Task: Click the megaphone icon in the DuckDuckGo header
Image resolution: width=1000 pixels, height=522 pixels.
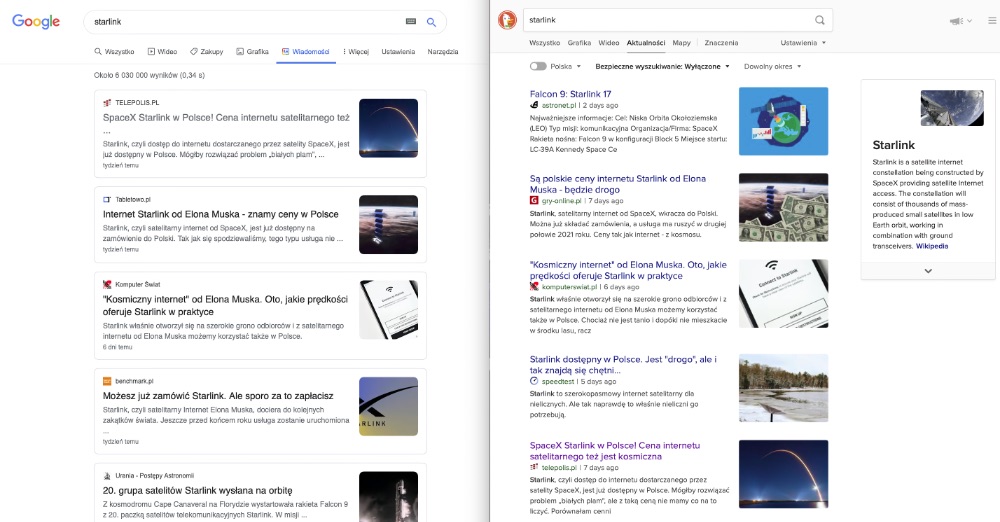Action: coord(955,21)
